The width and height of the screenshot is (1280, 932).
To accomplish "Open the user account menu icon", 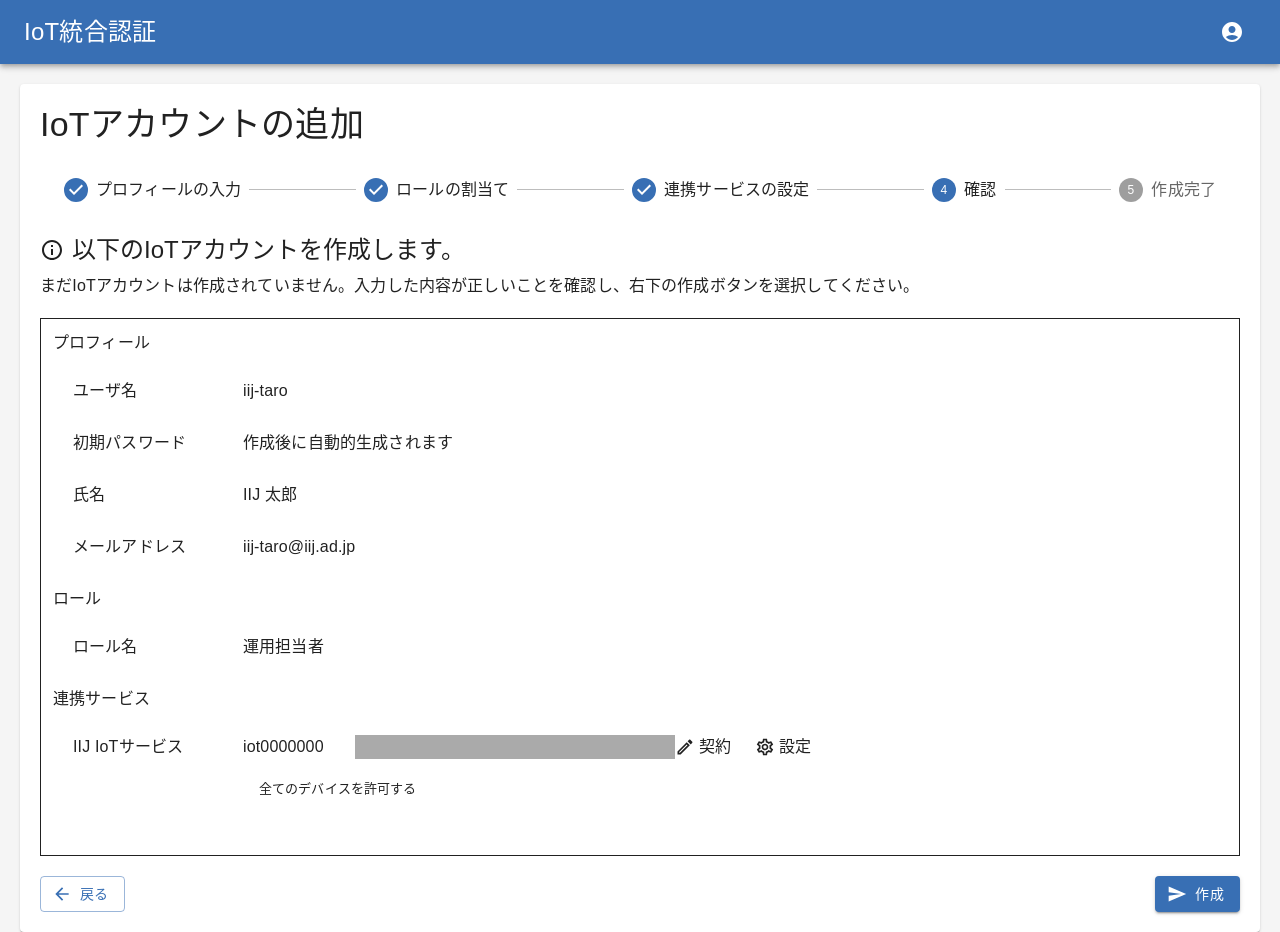I will click(1232, 32).
